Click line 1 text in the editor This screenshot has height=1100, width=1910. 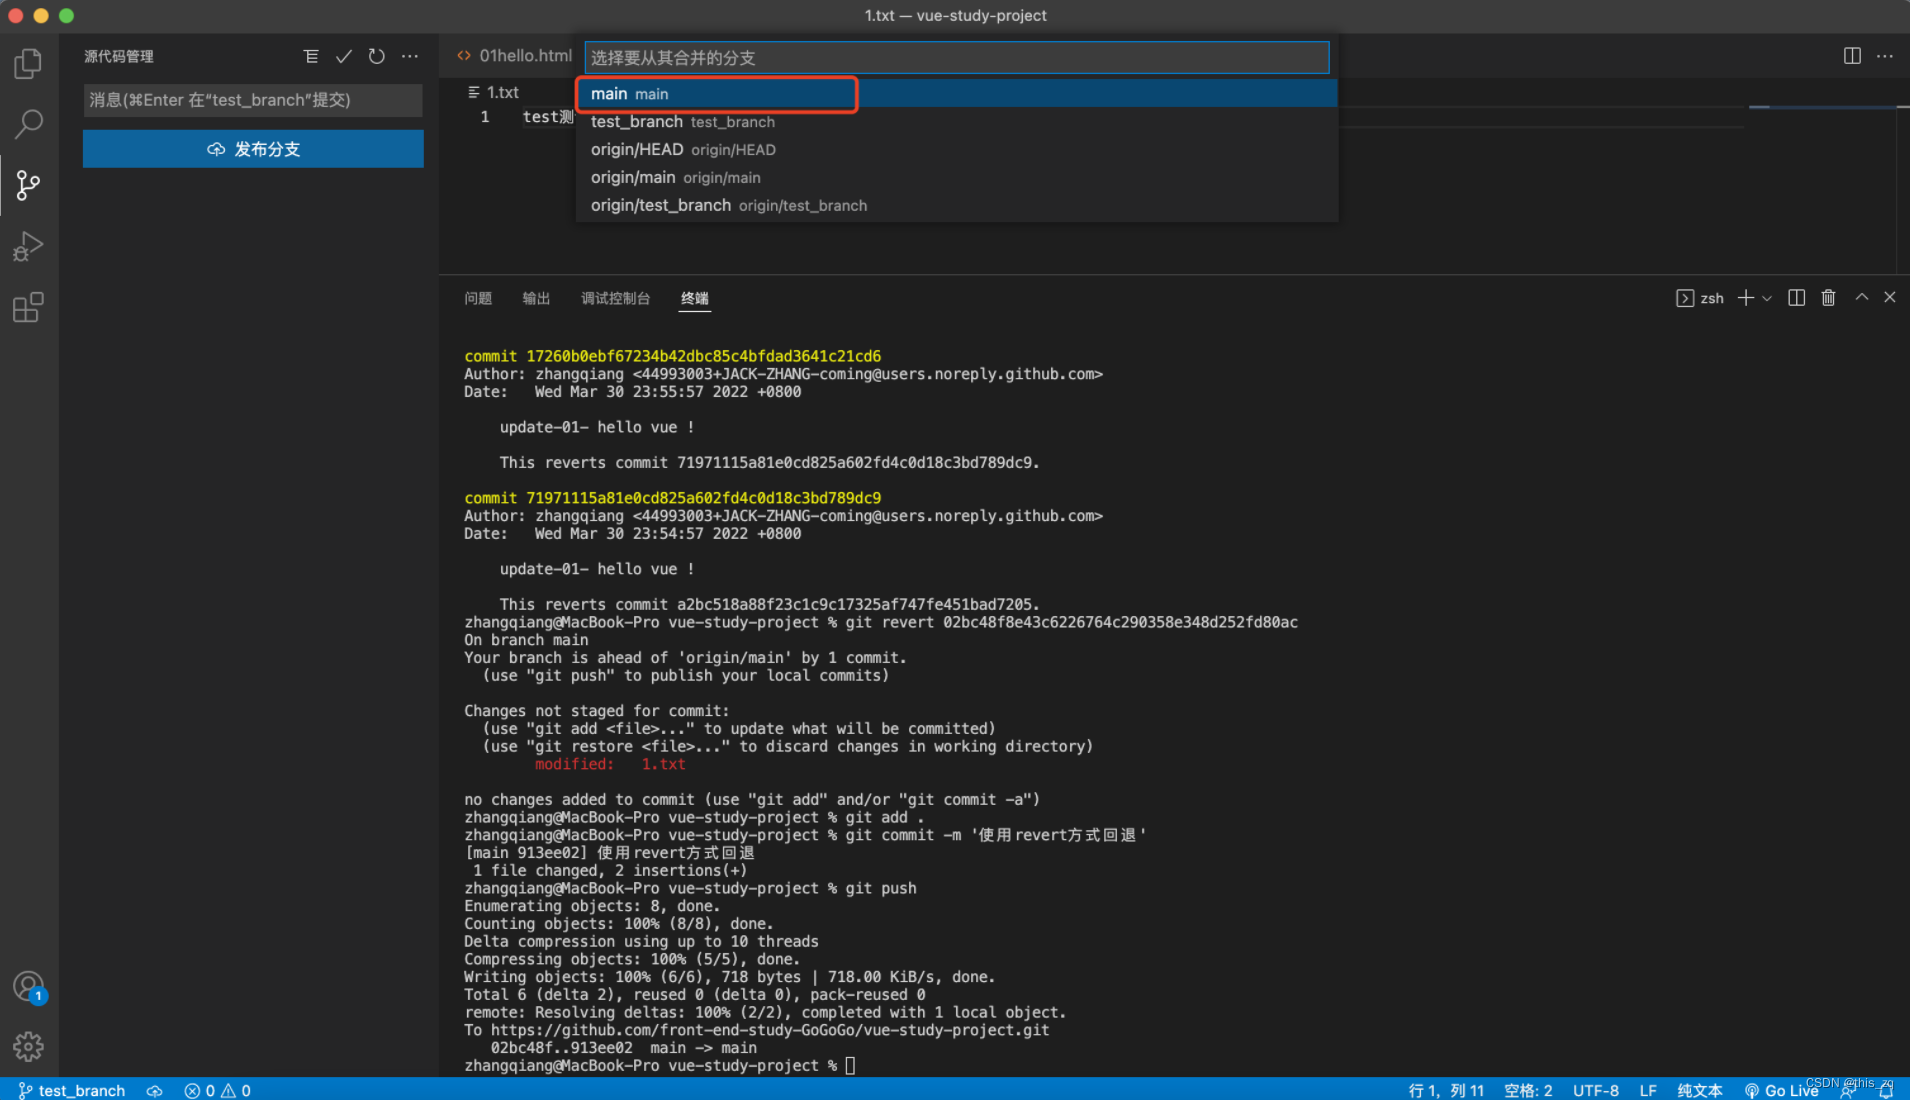548,117
